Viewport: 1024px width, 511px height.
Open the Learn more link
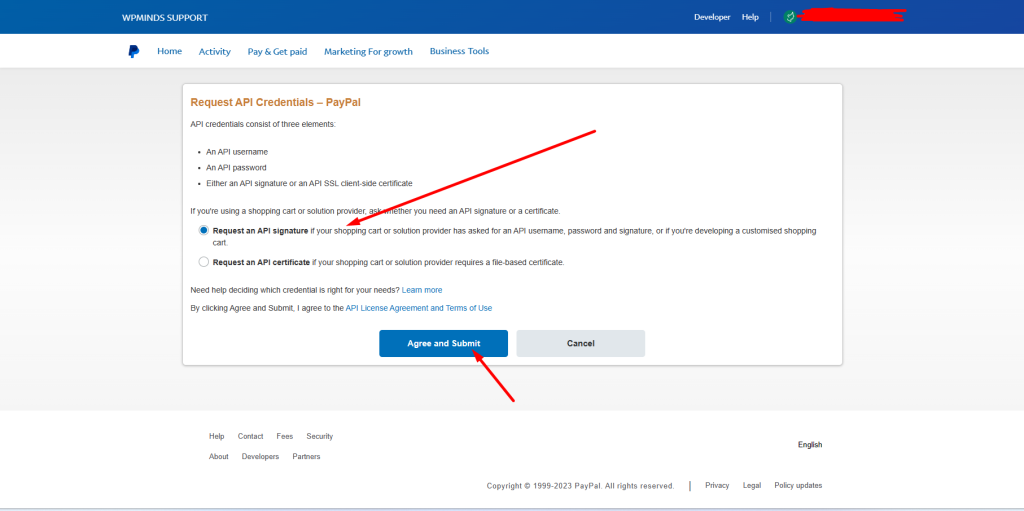(x=422, y=289)
